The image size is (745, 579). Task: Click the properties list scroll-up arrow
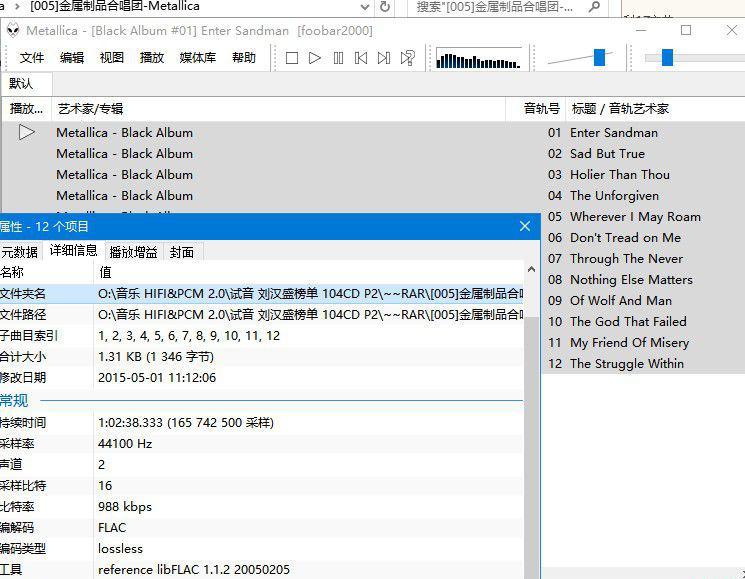[x=531, y=270]
